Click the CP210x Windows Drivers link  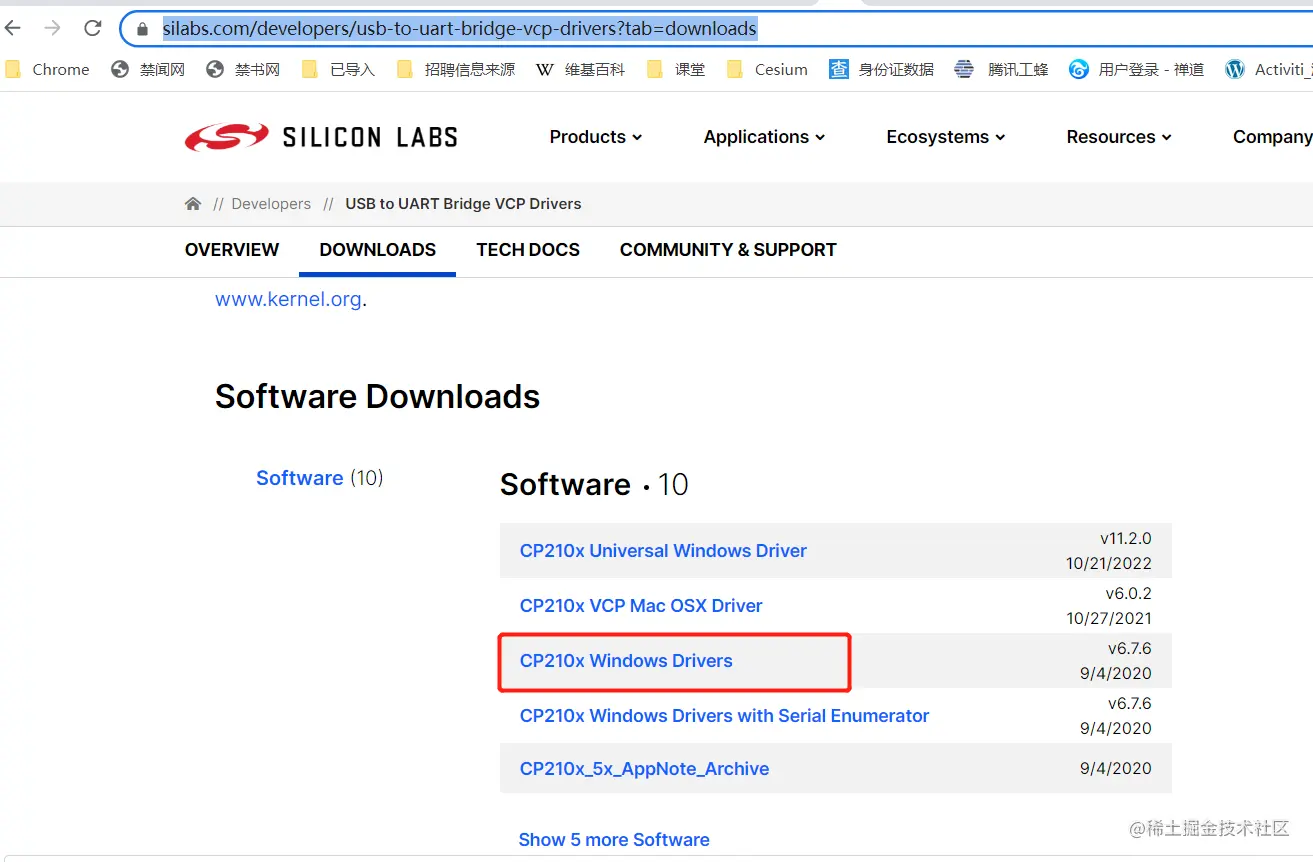[x=626, y=661]
